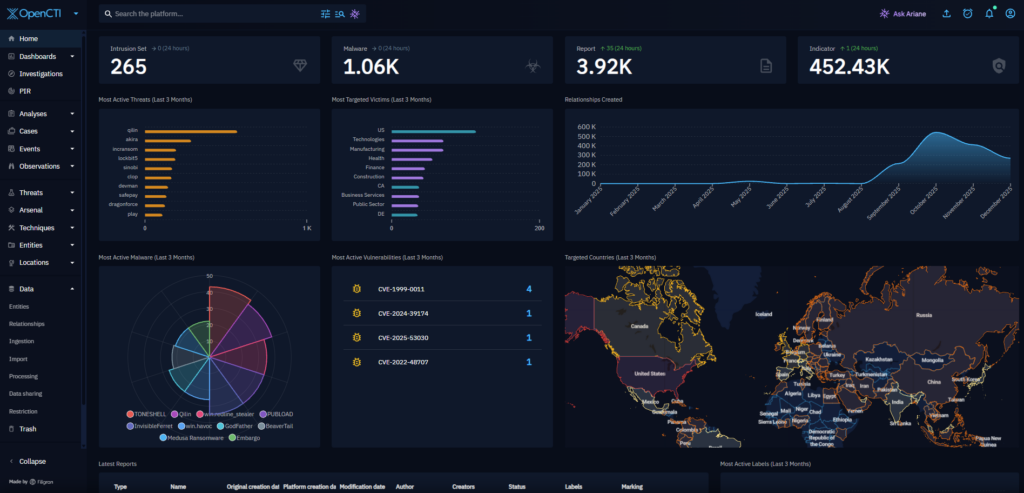Viewport: 1024px width, 493px height.
Task: Expand the Dashboards menu arrow
Action: [x=72, y=57]
